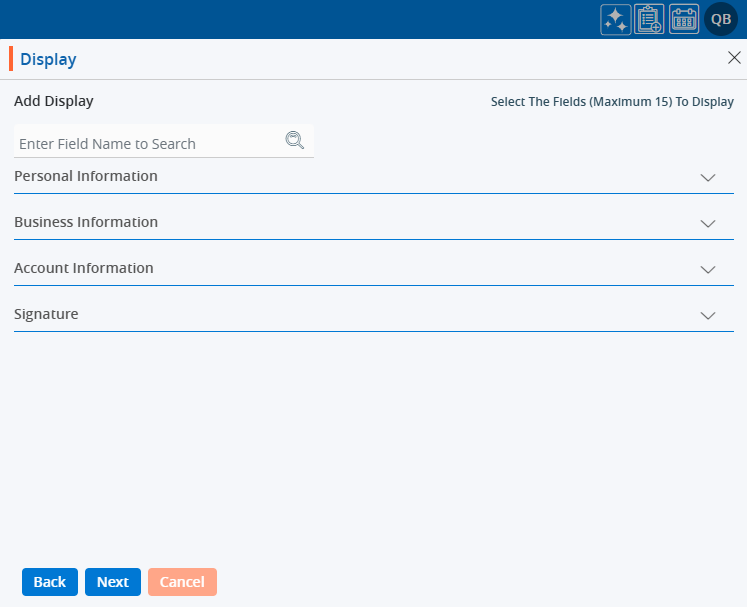
Task: Click the Cancel button
Action: pos(182,582)
